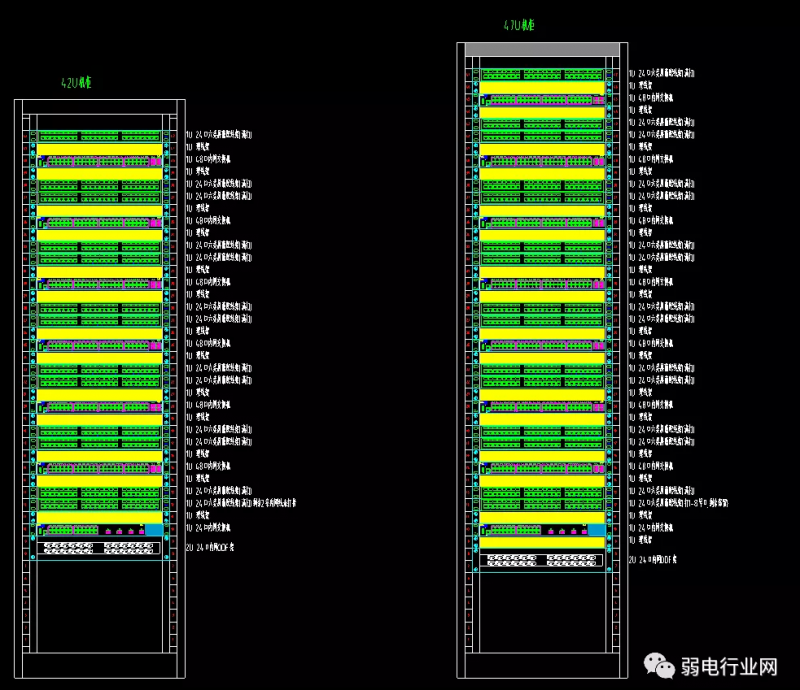Click the magenta ports on the 42U rack's top switch
This screenshot has width=800, height=690.
point(155,160)
